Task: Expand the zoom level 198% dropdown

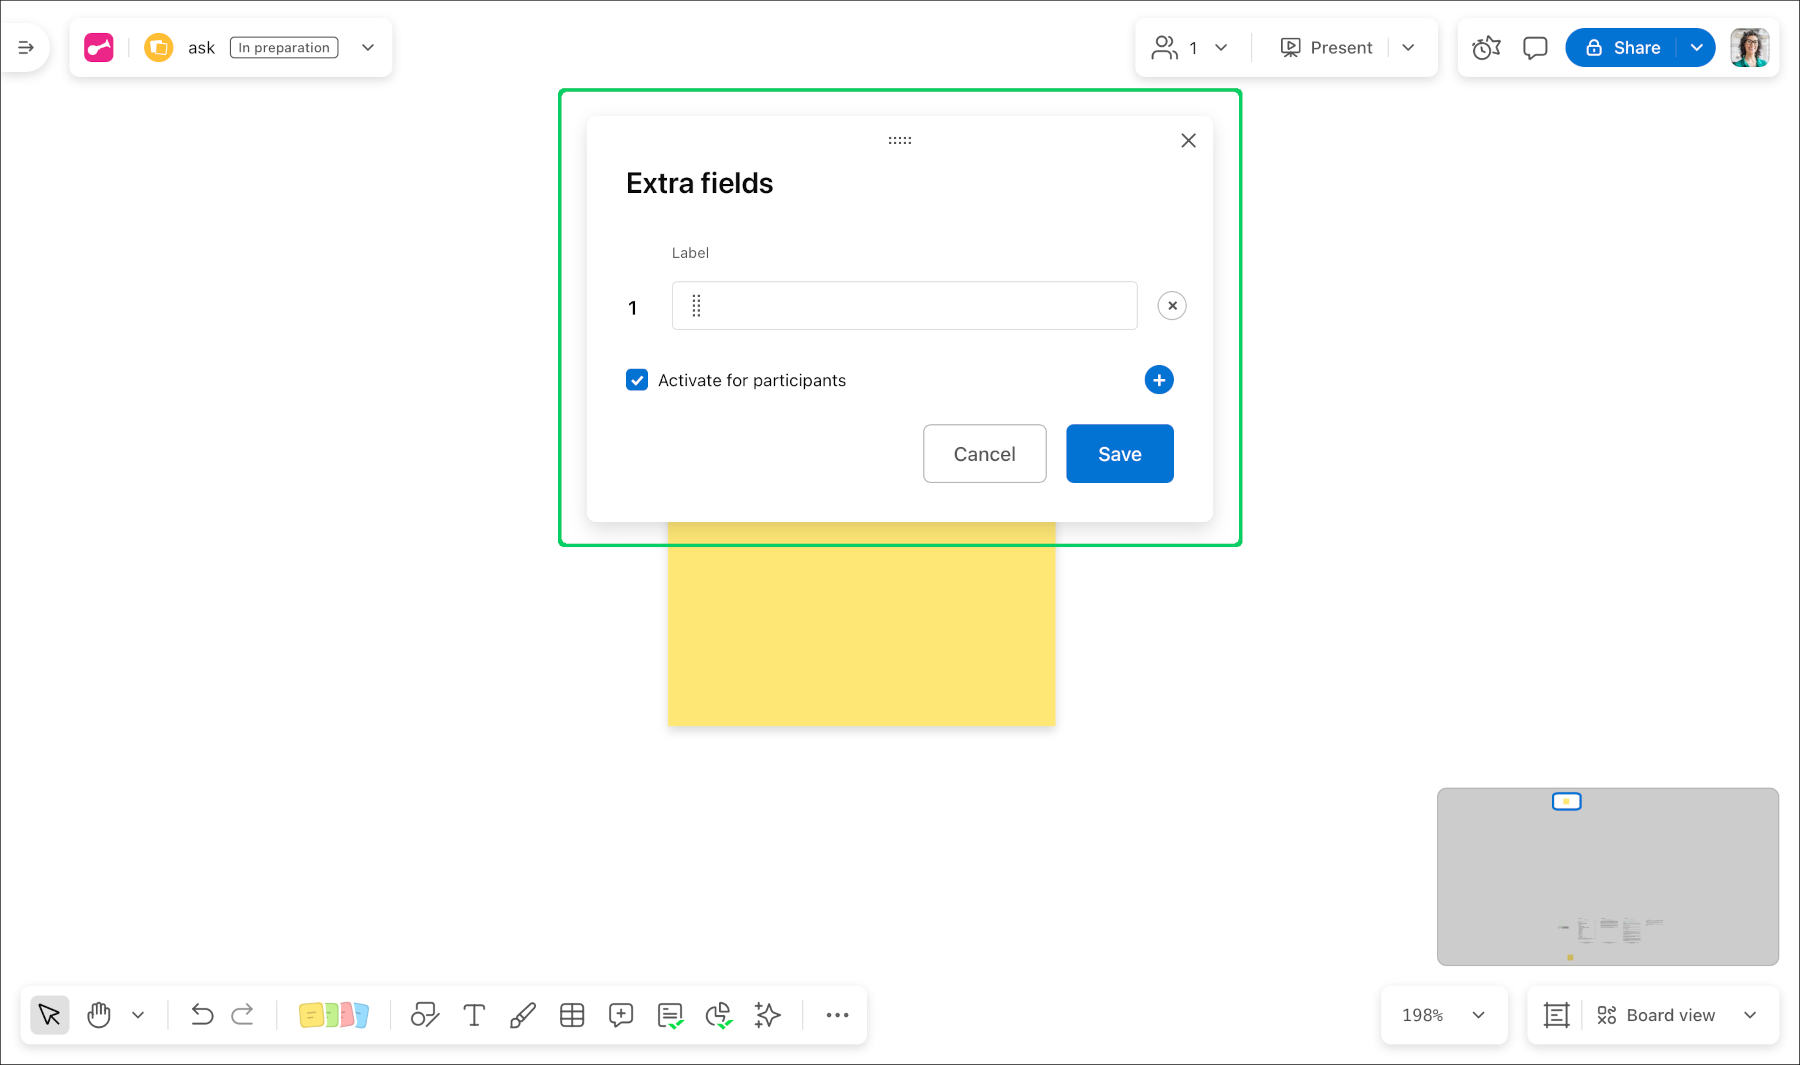Action: (x=1478, y=1015)
